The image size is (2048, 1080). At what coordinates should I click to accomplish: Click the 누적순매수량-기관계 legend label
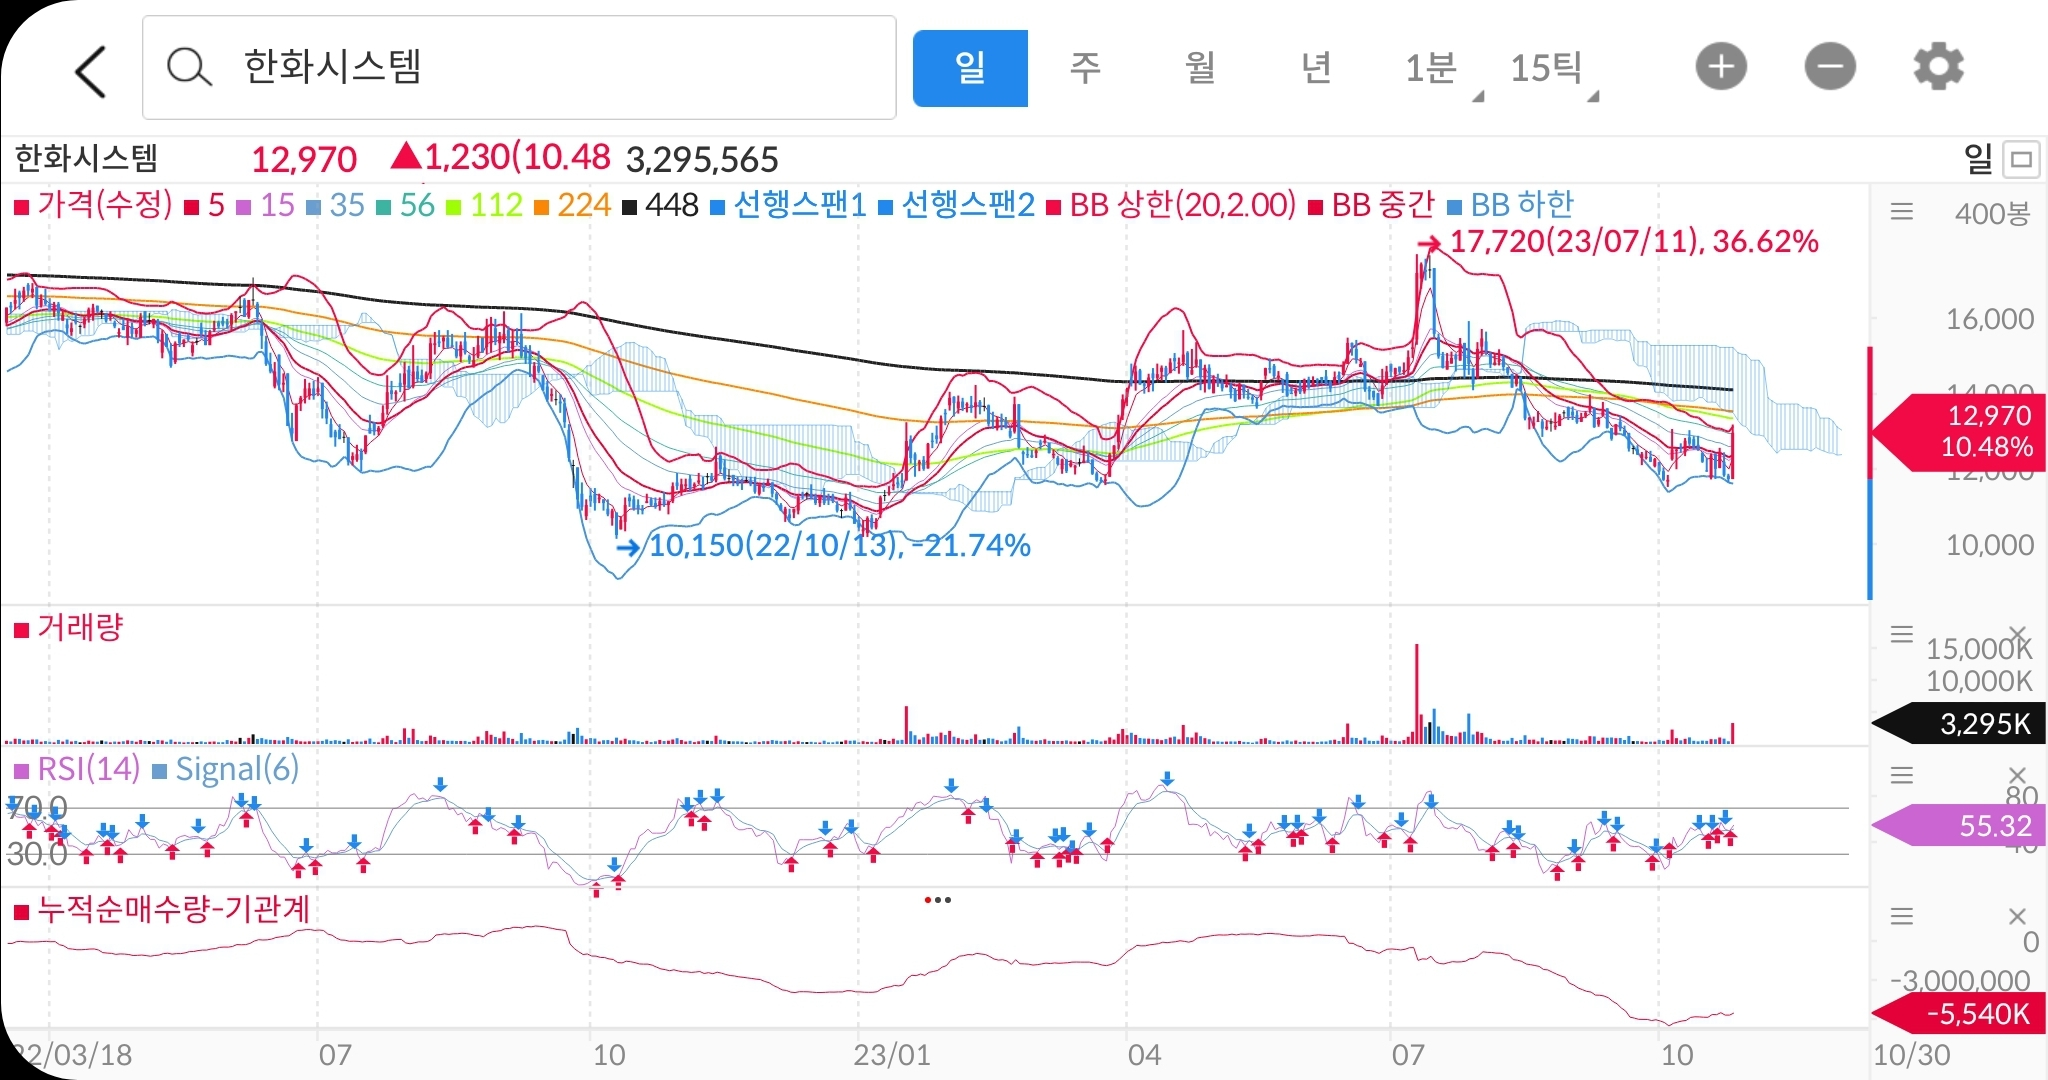point(162,910)
